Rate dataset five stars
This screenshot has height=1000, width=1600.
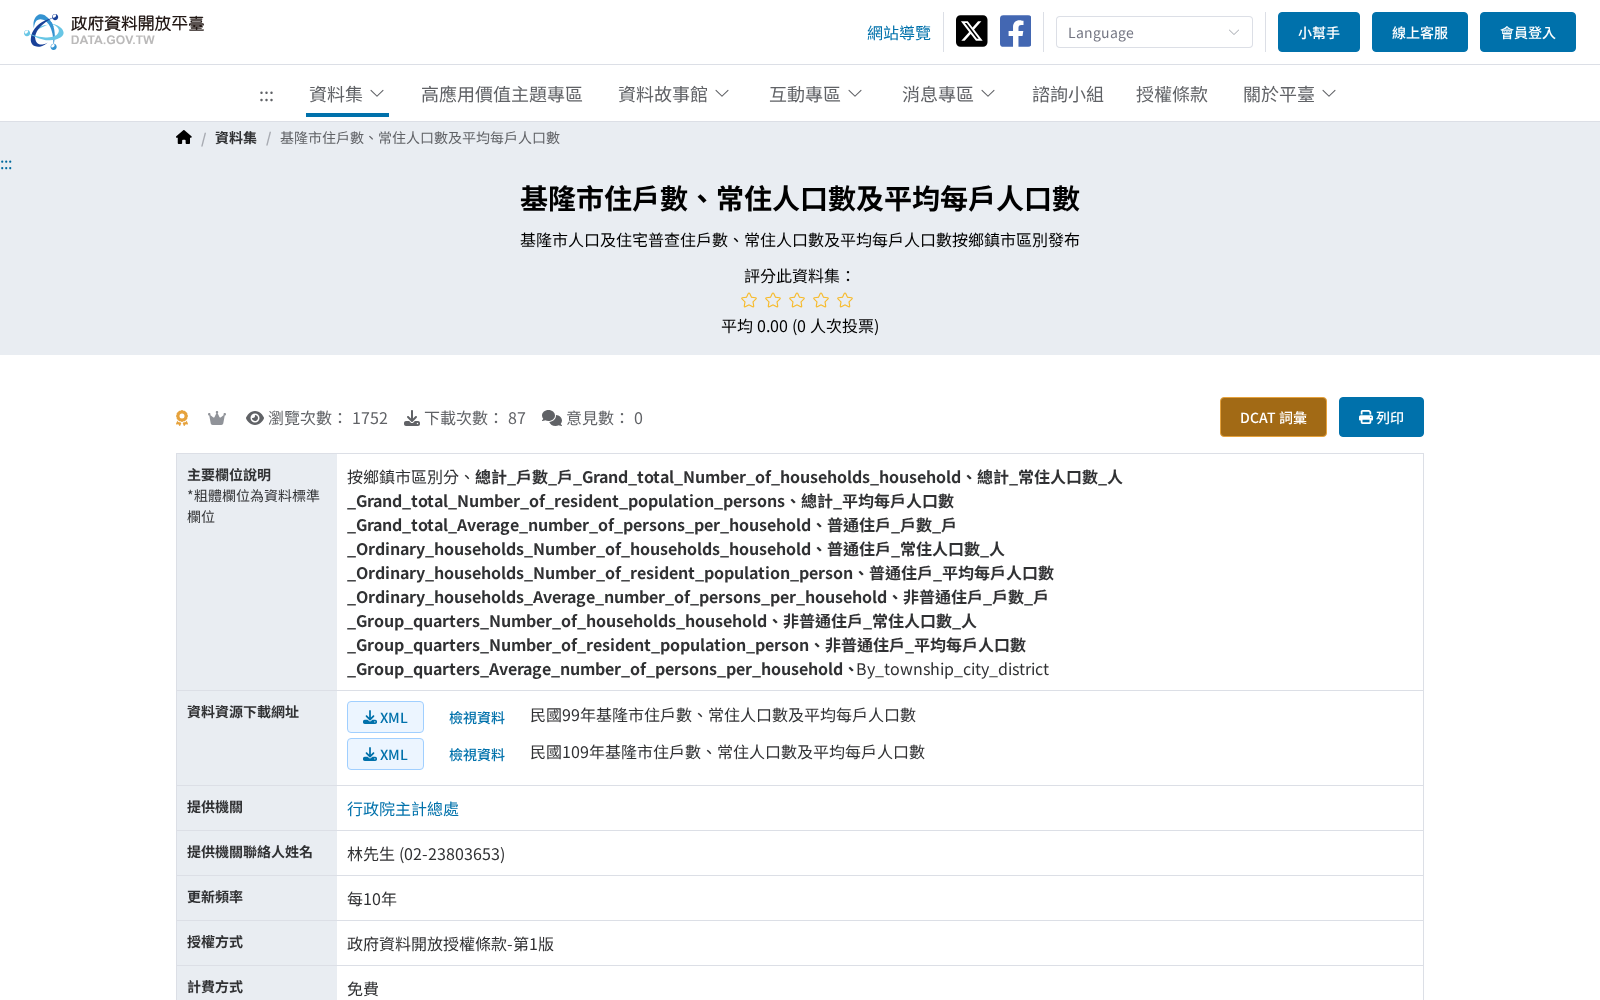(x=845, y=300)
